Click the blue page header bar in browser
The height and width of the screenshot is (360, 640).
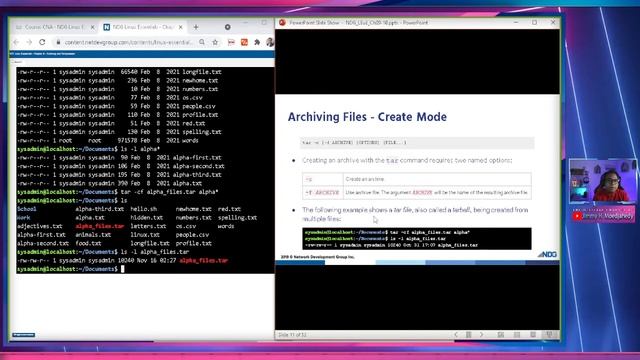pyautogui.click(x=142, y=53)
